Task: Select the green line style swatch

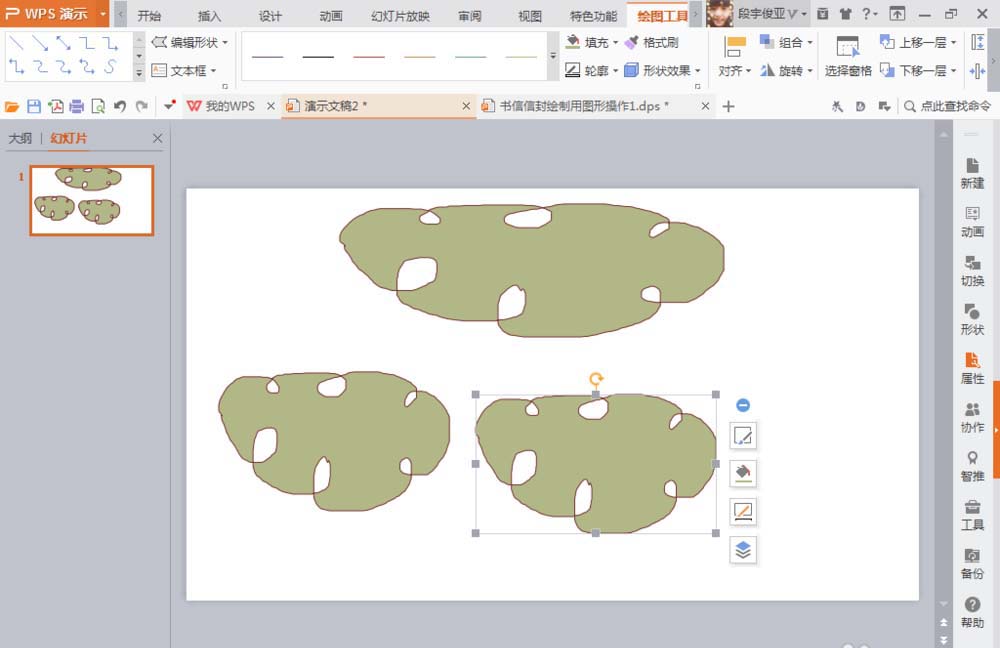Action: [469, 58]
